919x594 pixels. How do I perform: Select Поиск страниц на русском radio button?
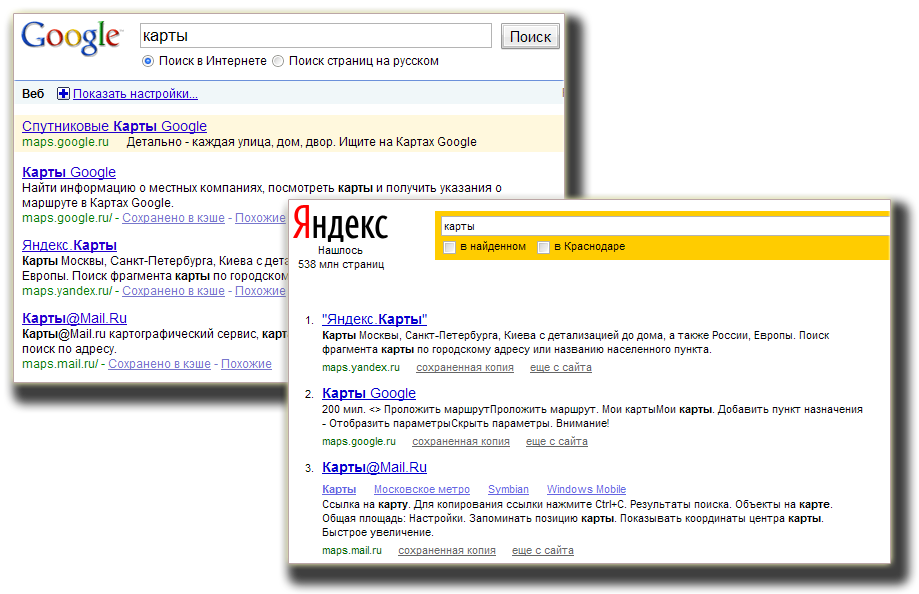[x=278, y=61]
